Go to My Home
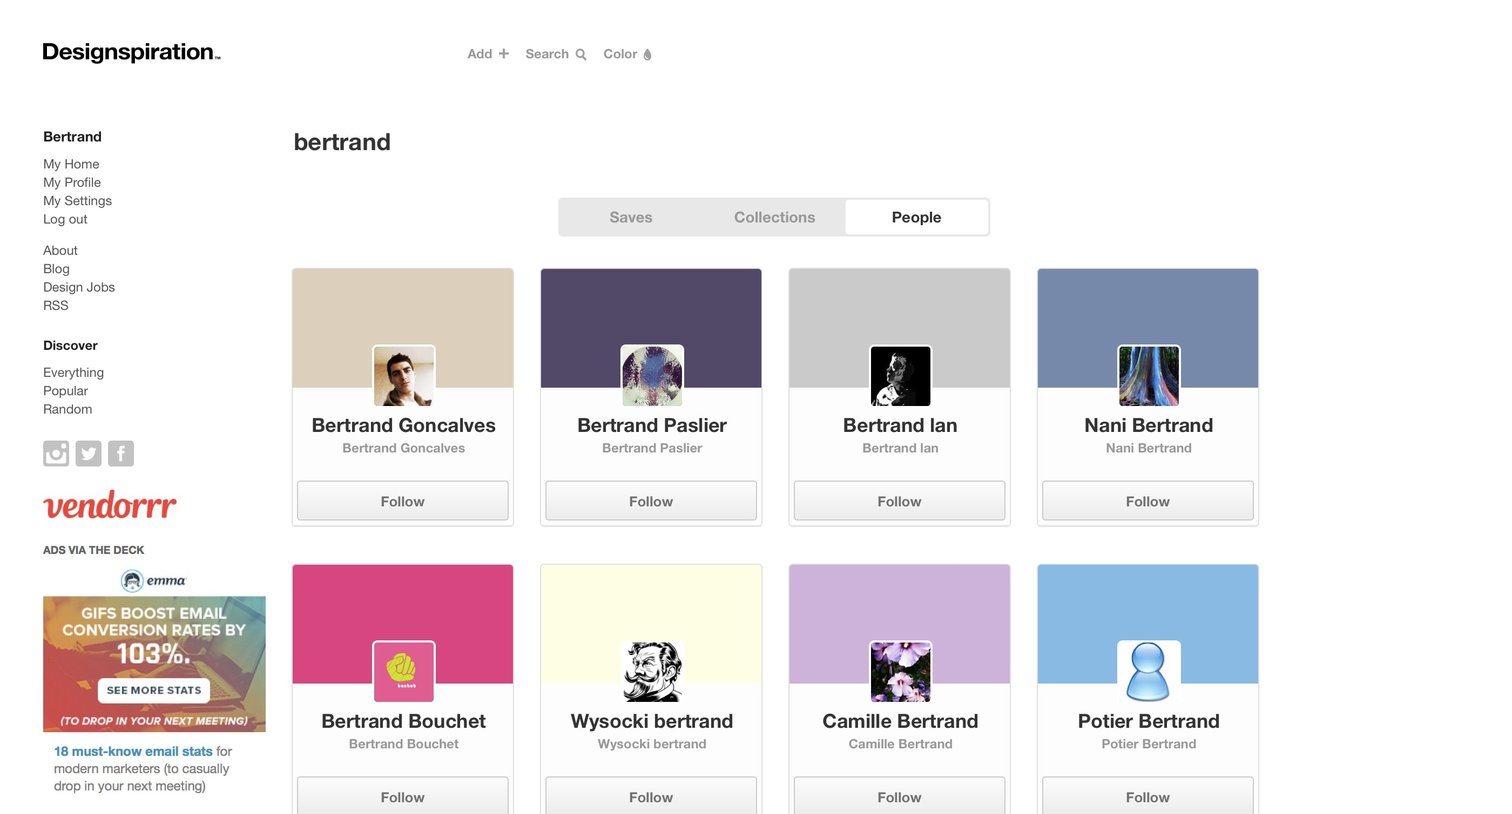The height and width of the screenshot is (814, 1512). (71, 164)
